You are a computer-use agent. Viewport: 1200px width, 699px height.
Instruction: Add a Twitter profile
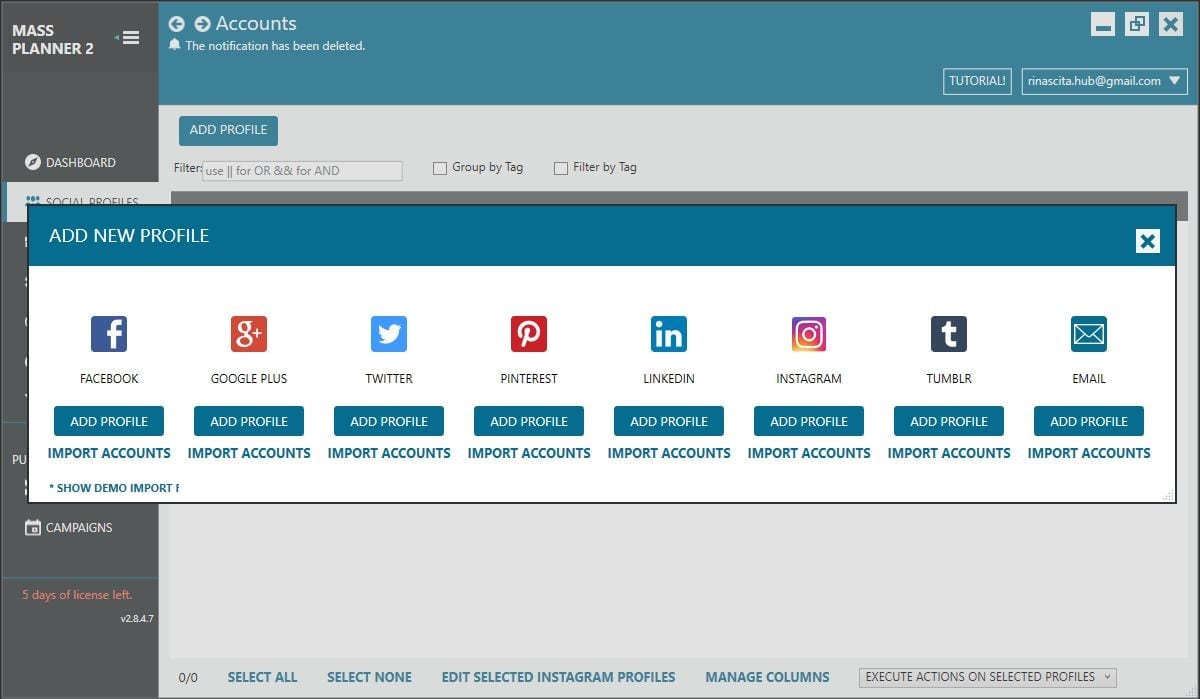tap(389, 421)
